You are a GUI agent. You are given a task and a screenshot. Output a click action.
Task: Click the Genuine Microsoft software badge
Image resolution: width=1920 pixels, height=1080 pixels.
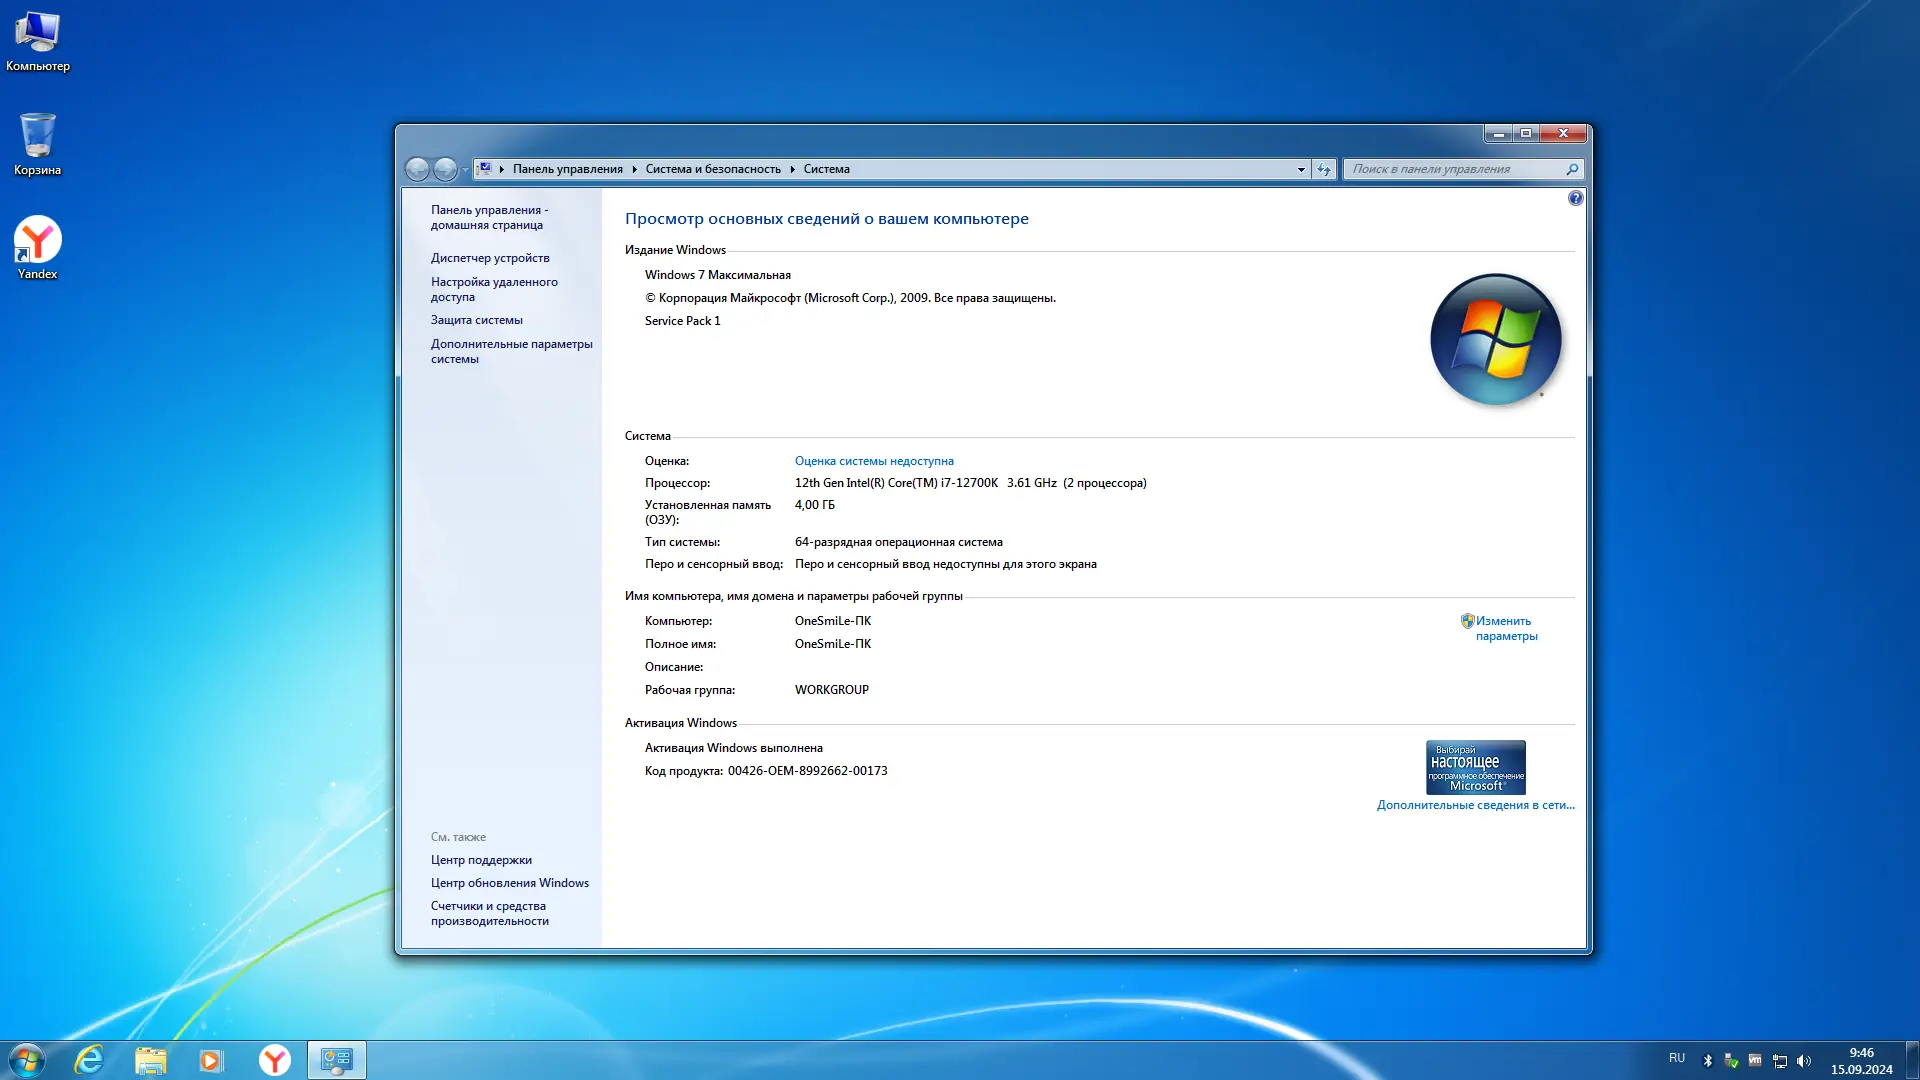point(1475,767)
